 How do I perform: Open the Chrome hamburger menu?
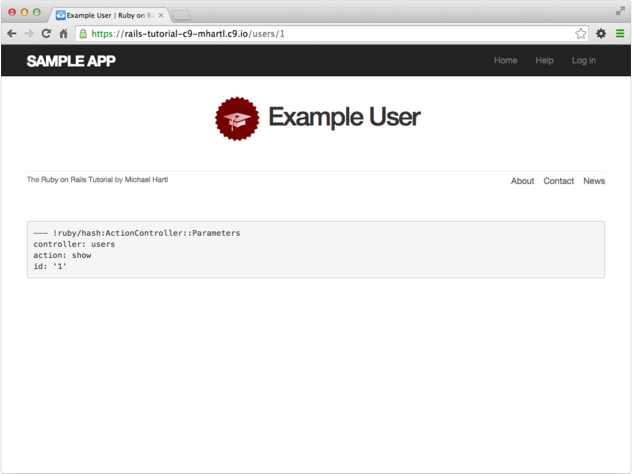pos(620,33)
